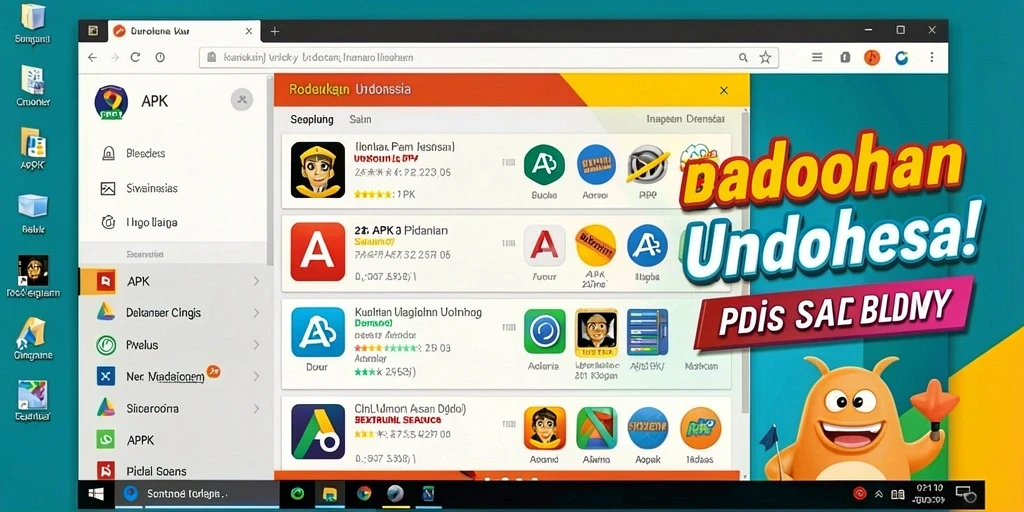Open the browser hamburger menu
The image size is (1024, 512).
817,57
